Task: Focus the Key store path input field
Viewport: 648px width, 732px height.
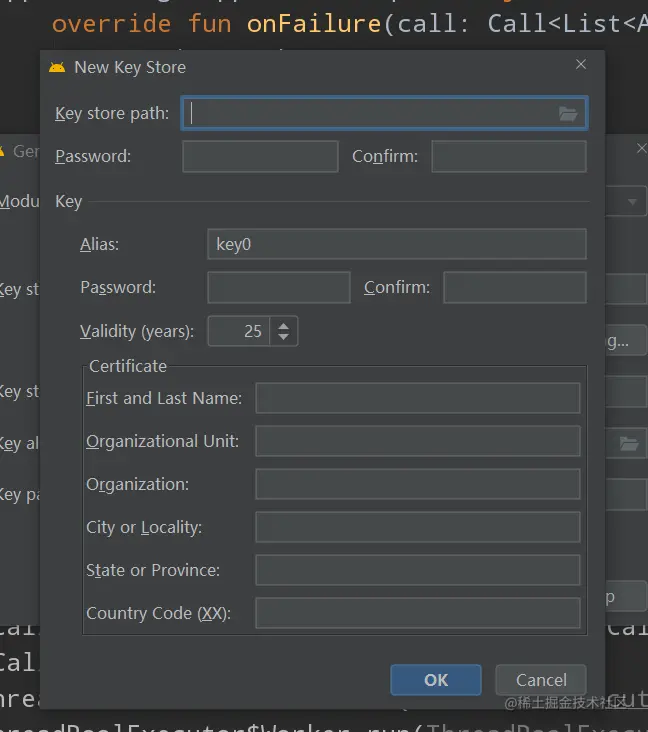Action: [384, 113]
